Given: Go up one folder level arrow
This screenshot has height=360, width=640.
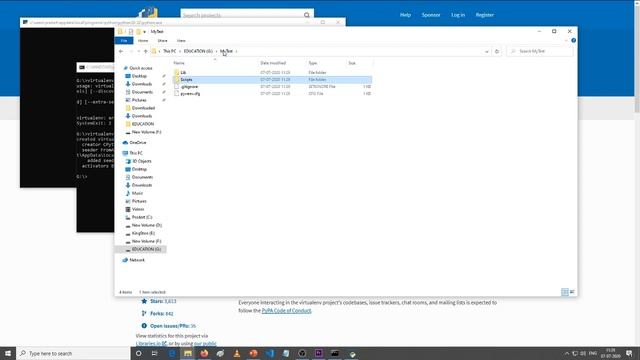Looking at the screenshot, I should coord(145,51).
